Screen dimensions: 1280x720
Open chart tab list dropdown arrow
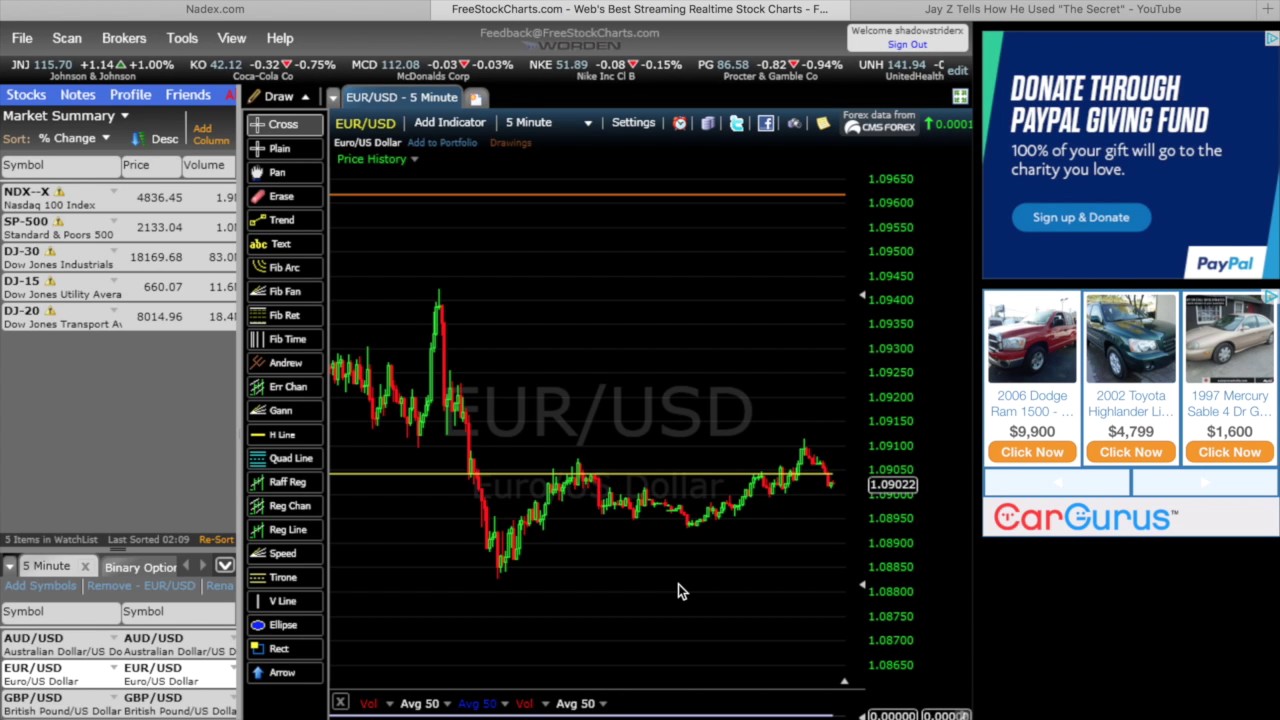[333, 98]
